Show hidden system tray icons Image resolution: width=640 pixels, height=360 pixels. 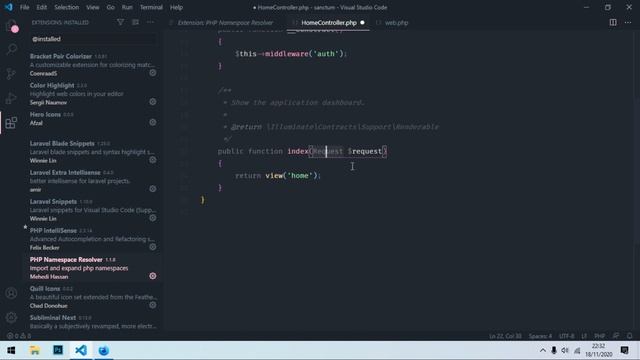point(542,350)
